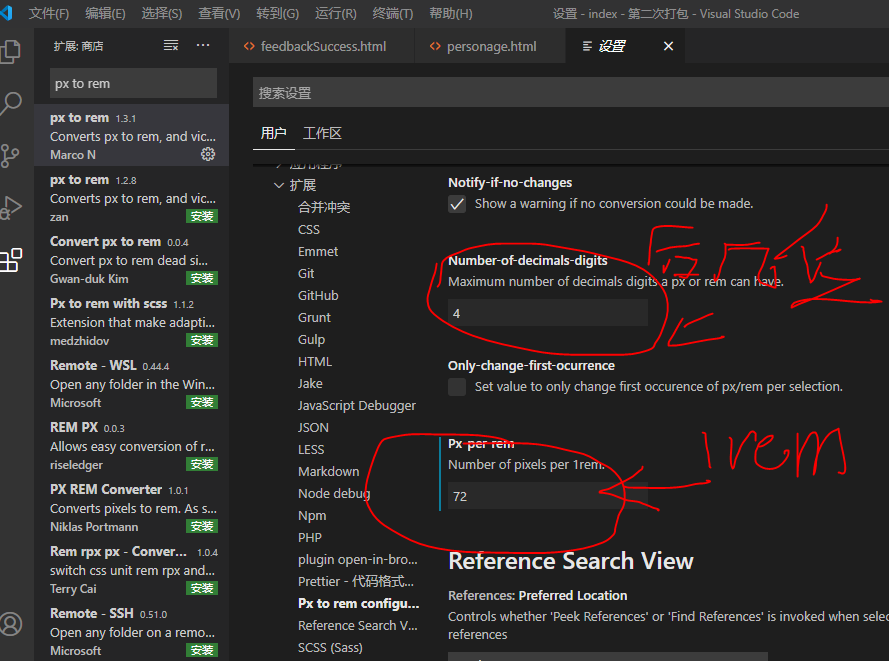Open SCSS (Sass) settings category

330,648
